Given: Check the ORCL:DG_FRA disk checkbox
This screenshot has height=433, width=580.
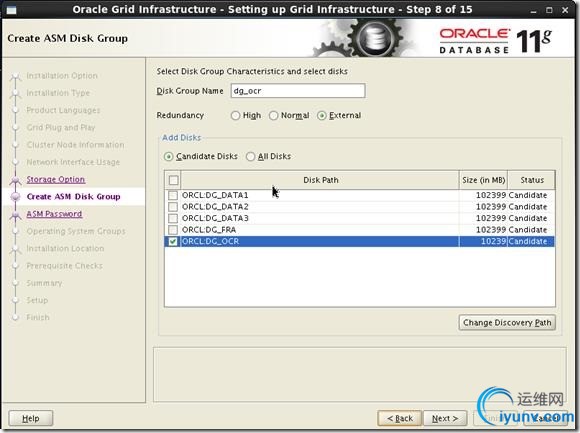Looking at the screenshot, I should pos(173,230).
